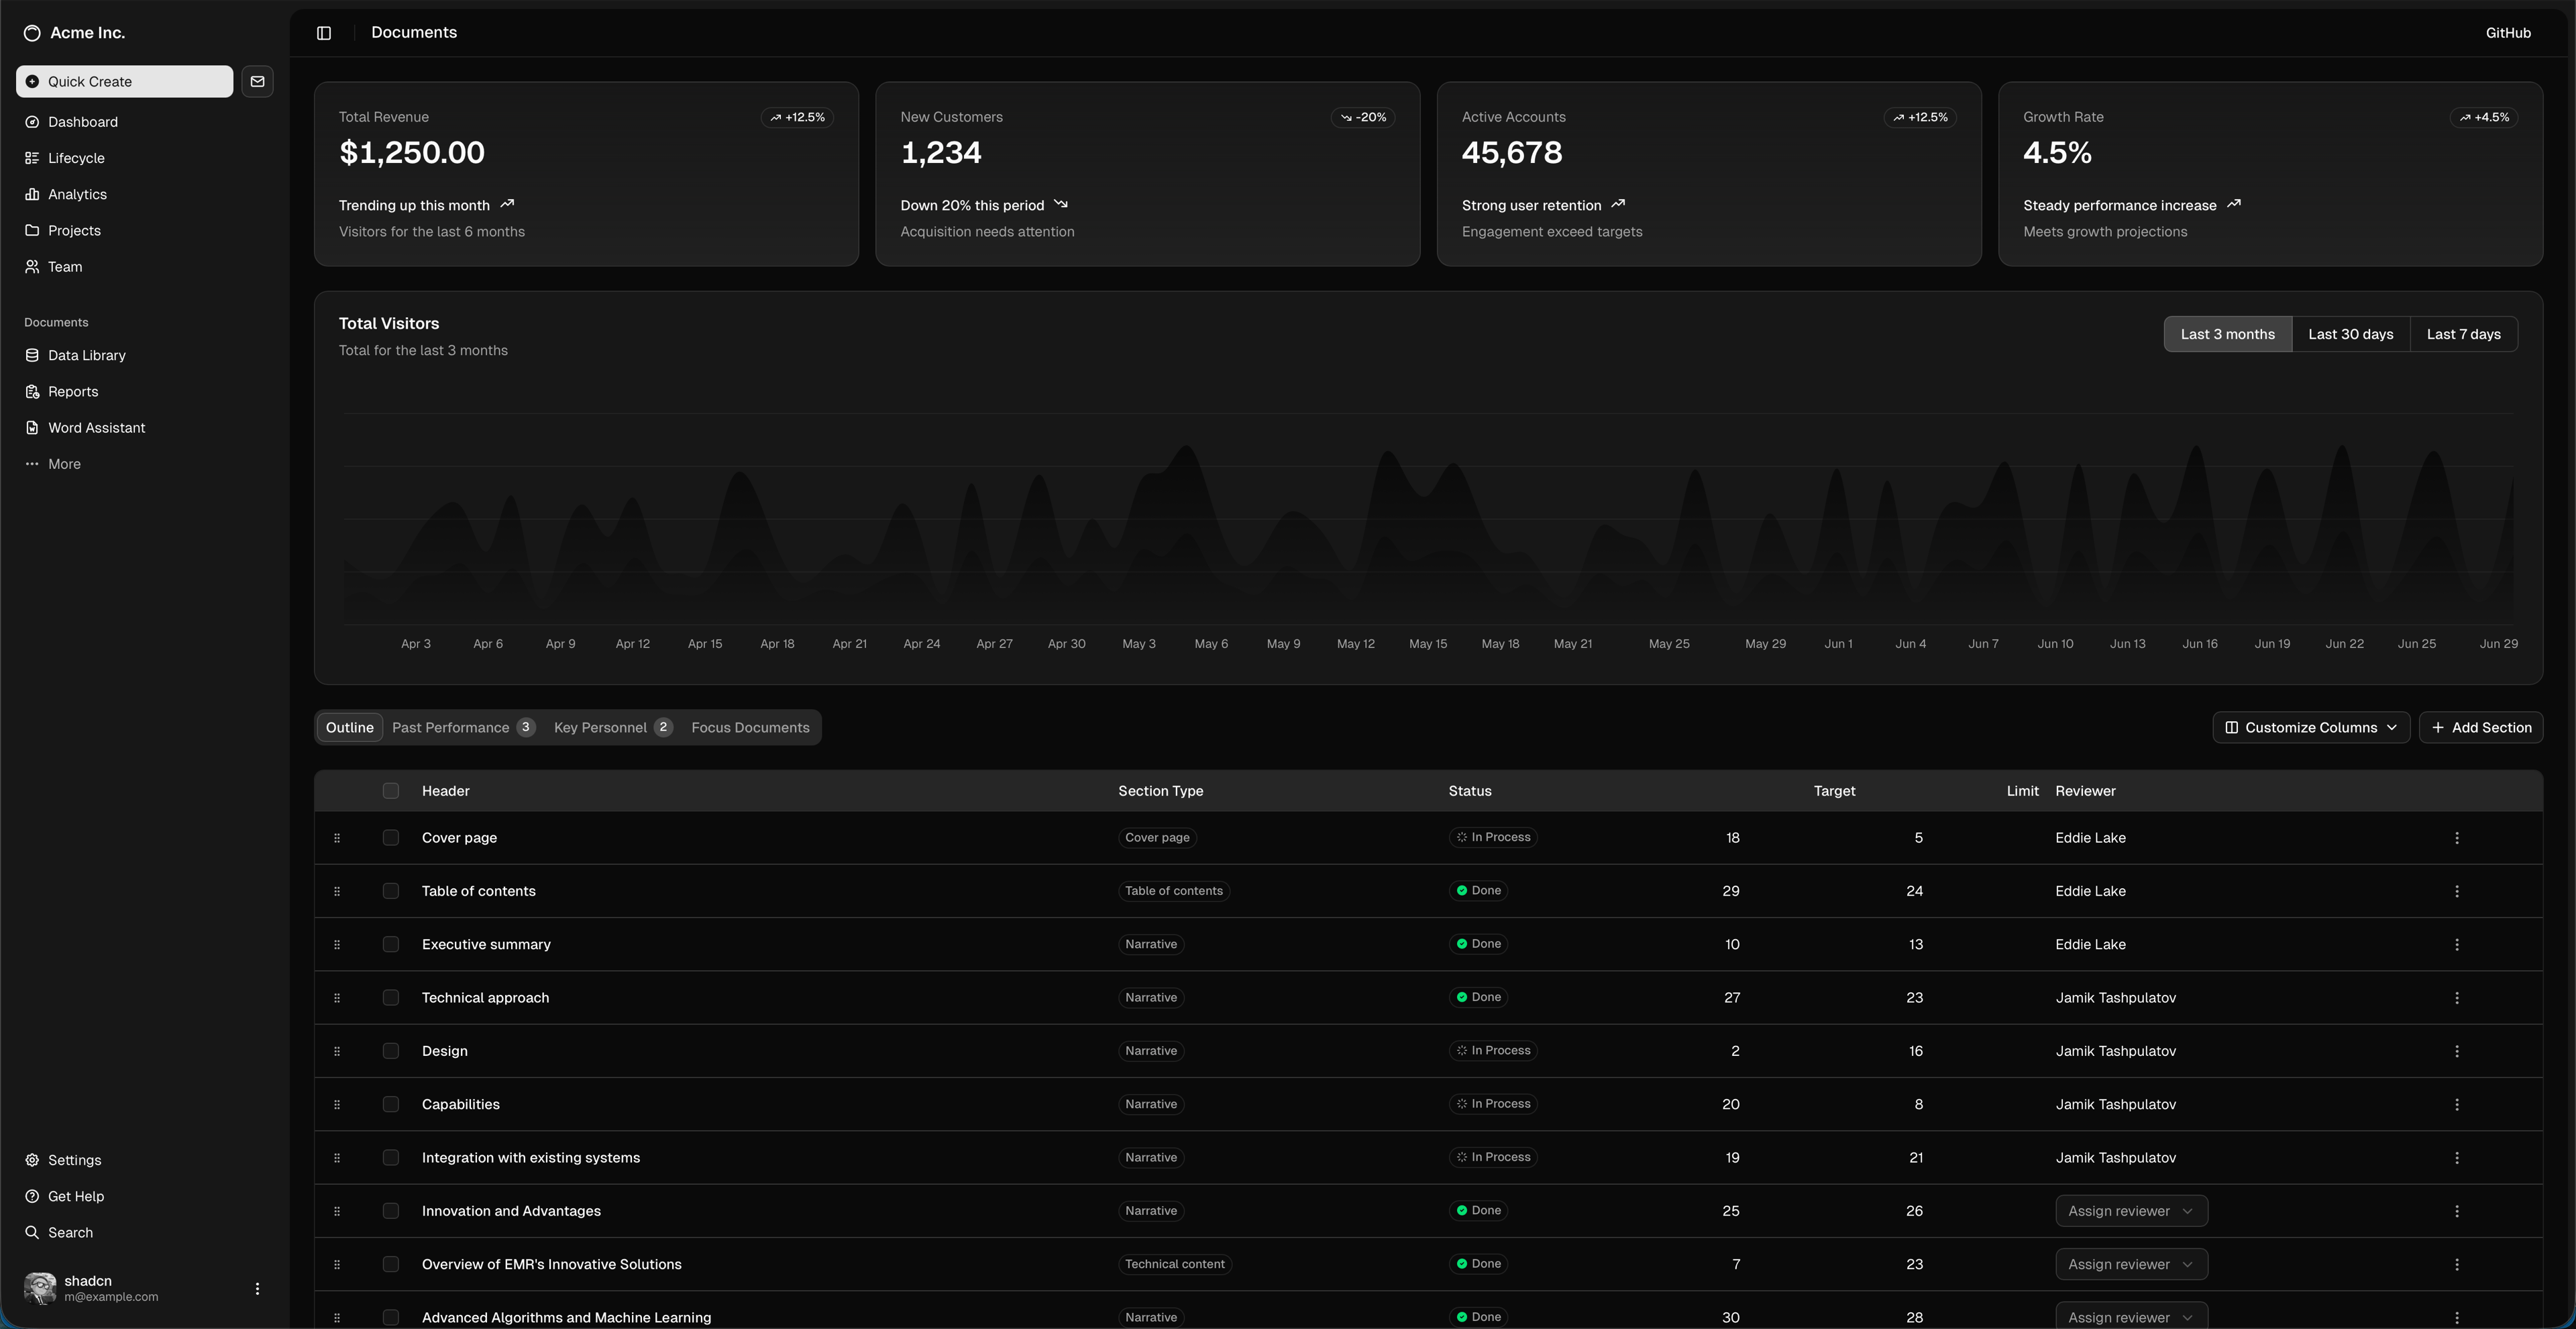
Task: Check the Table of contents row checkbox
Action: 391,890
